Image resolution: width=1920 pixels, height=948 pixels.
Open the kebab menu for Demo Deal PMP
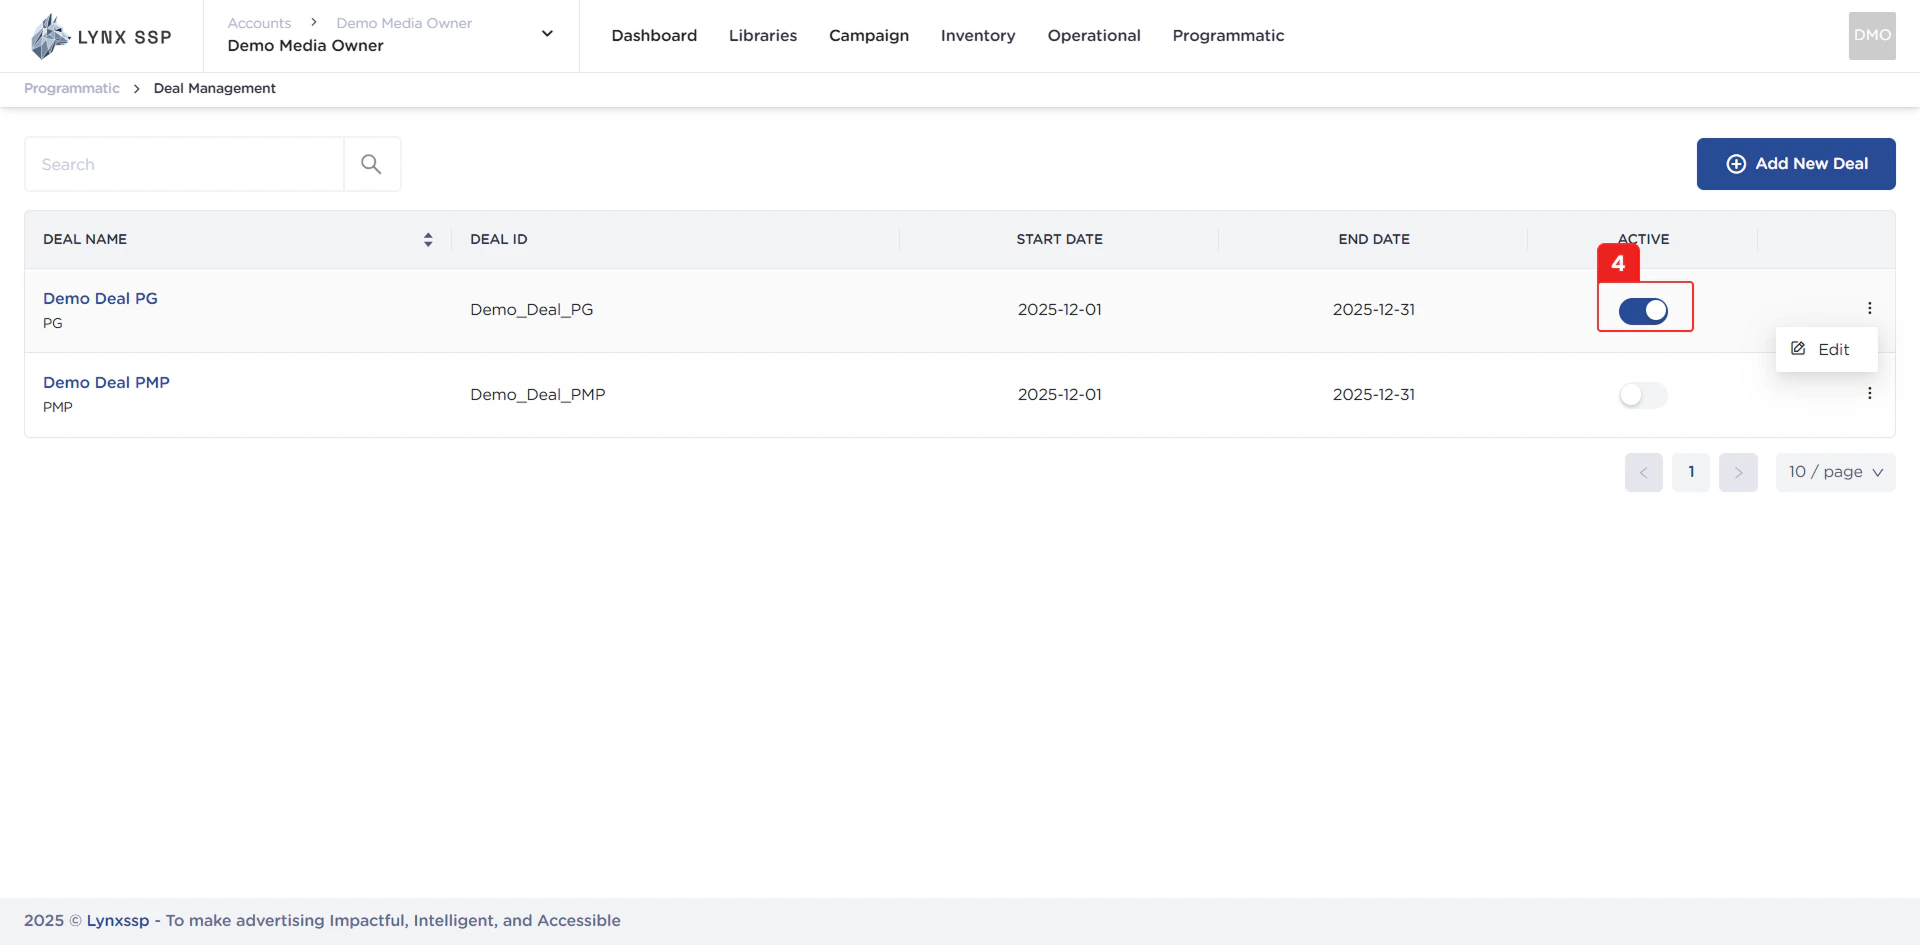tap(1870, 393)
